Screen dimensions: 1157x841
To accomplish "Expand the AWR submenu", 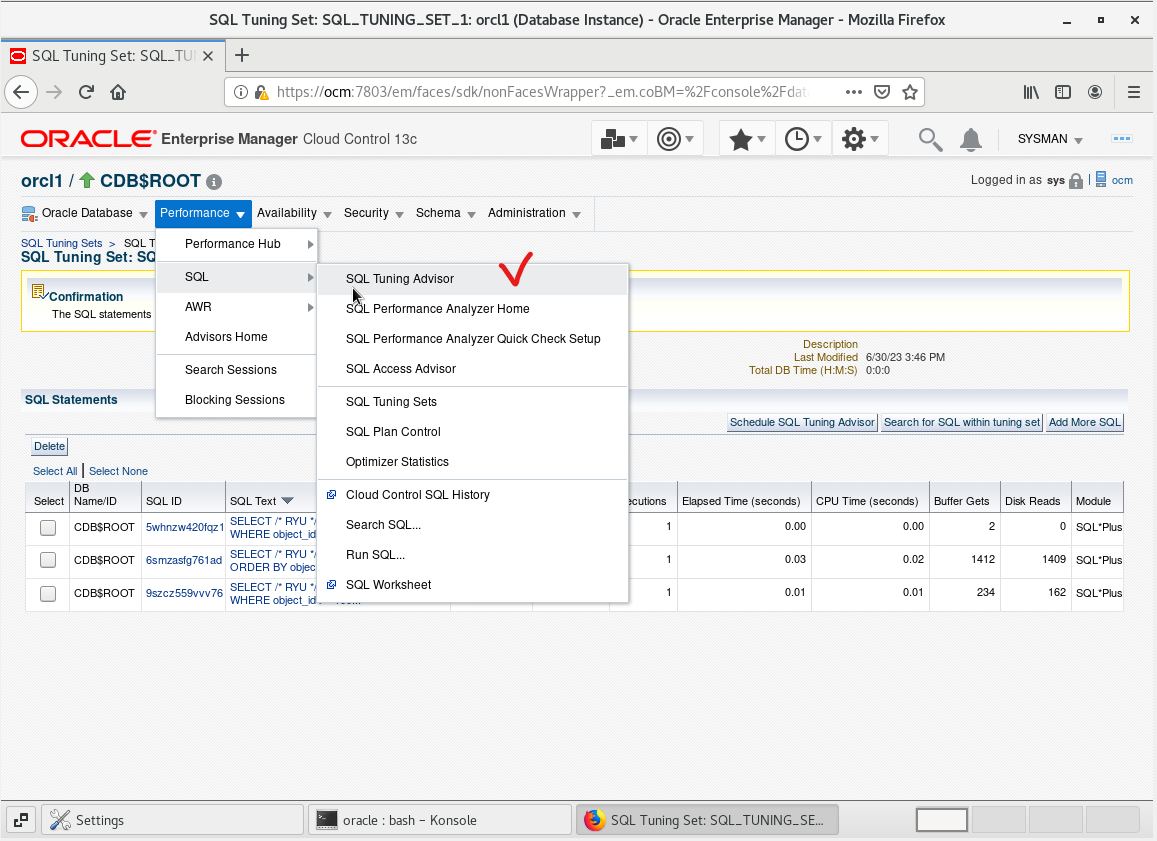I will click(x=236, y=307).
